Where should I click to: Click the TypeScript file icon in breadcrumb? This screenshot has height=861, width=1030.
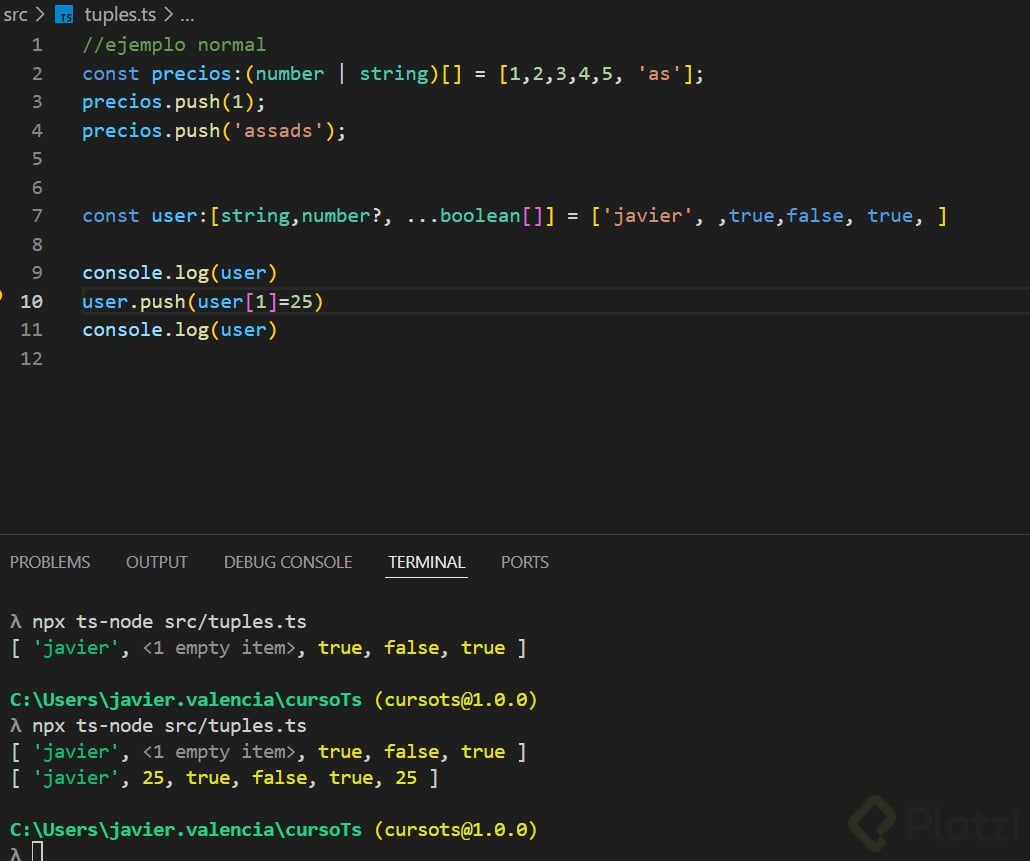[64, 14]
